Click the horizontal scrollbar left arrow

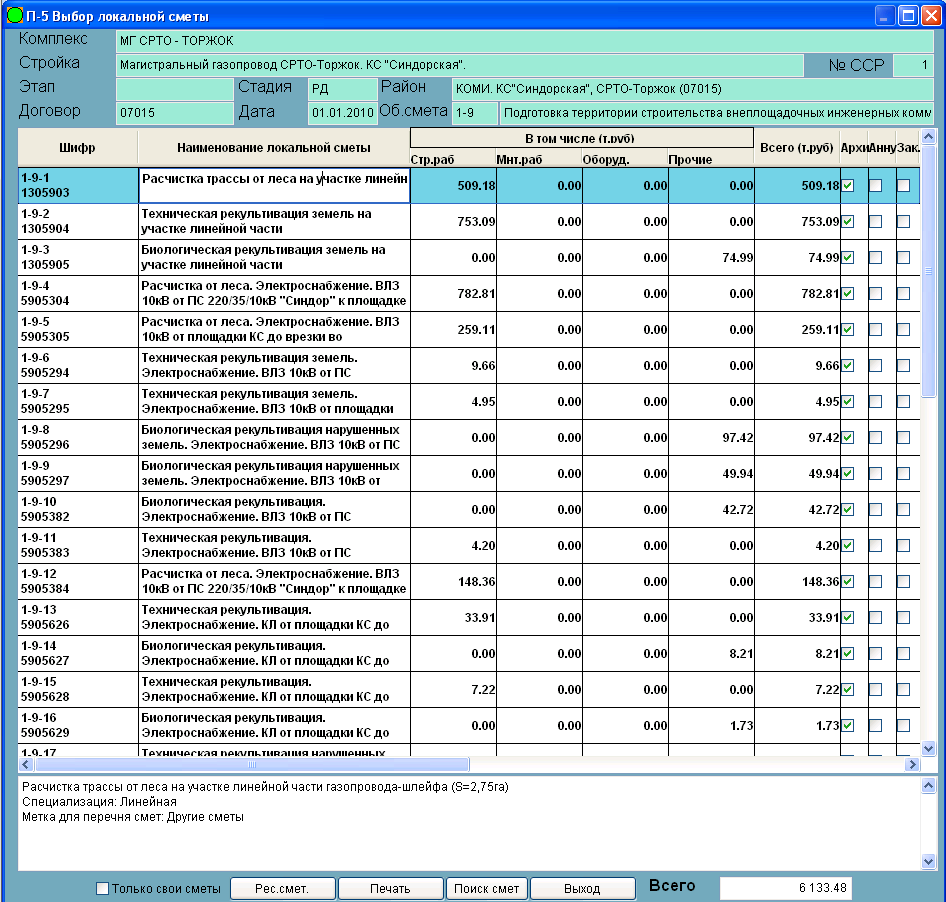coord(26,764)
